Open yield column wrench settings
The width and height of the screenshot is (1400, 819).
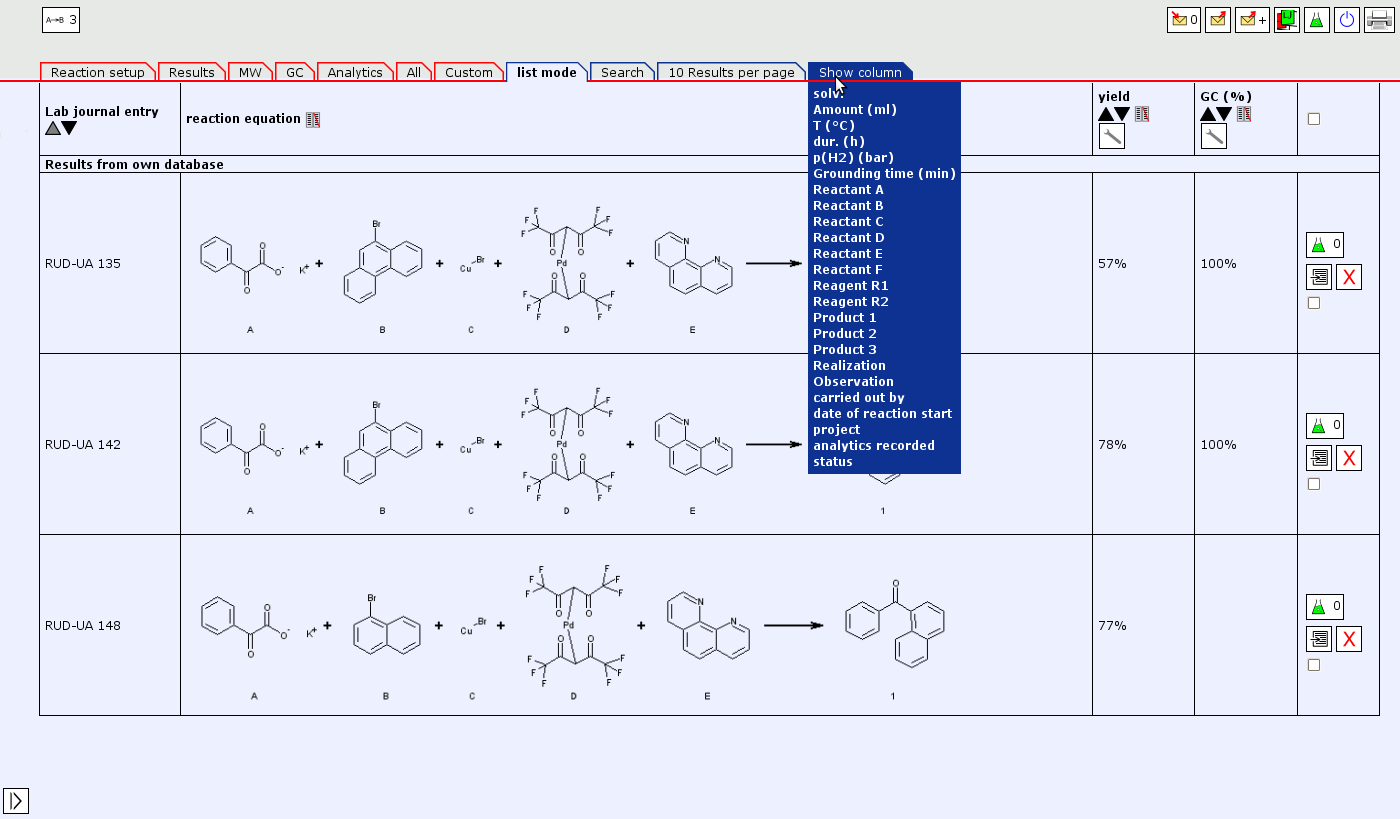pos(1111,136)
